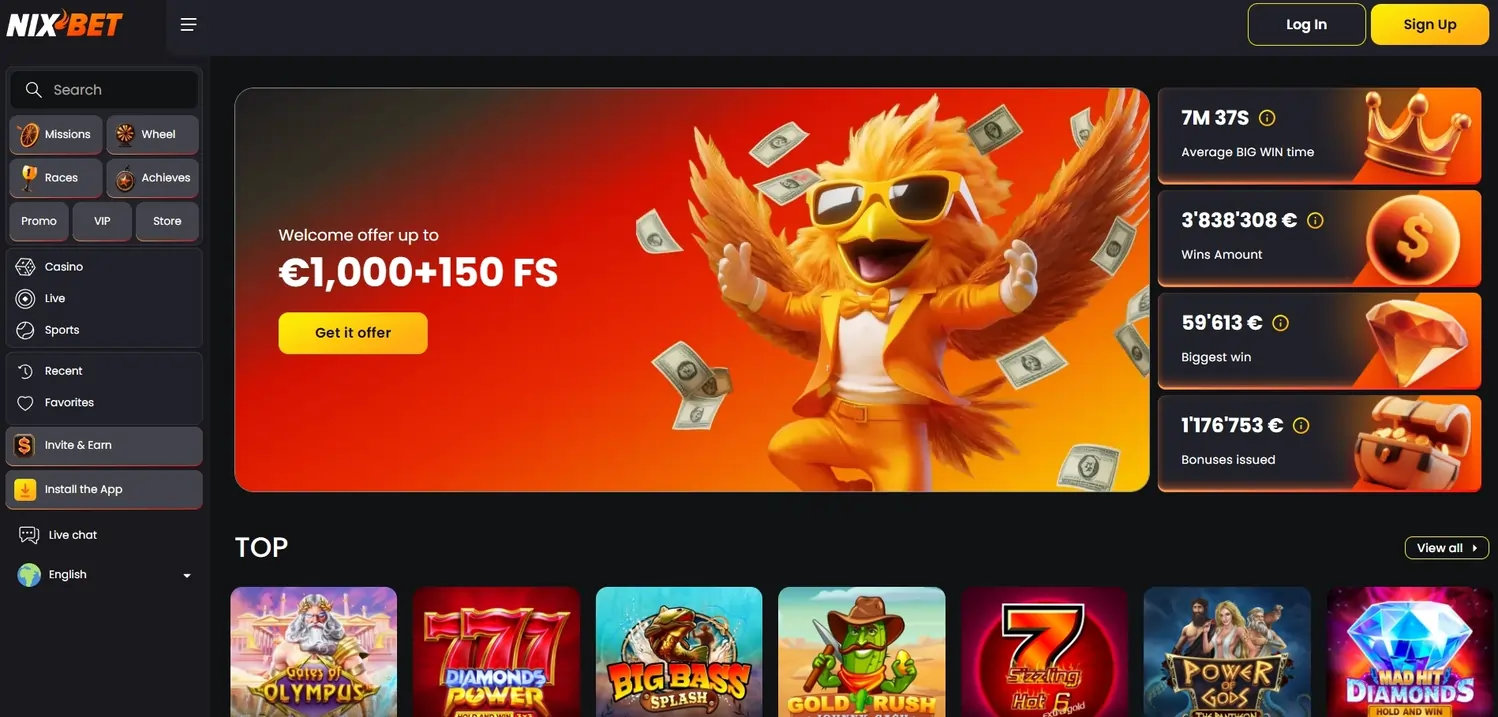This screenshot has height=717, width=1498.
Task: Expand View all for TOP games
Action: (1446, 548)
